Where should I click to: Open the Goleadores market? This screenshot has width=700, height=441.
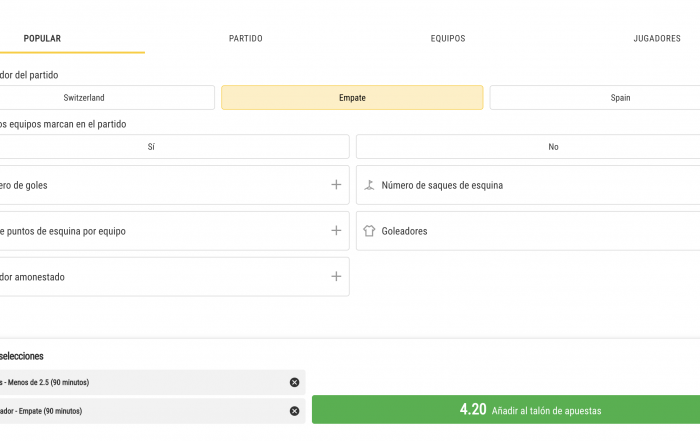(528, 231)
